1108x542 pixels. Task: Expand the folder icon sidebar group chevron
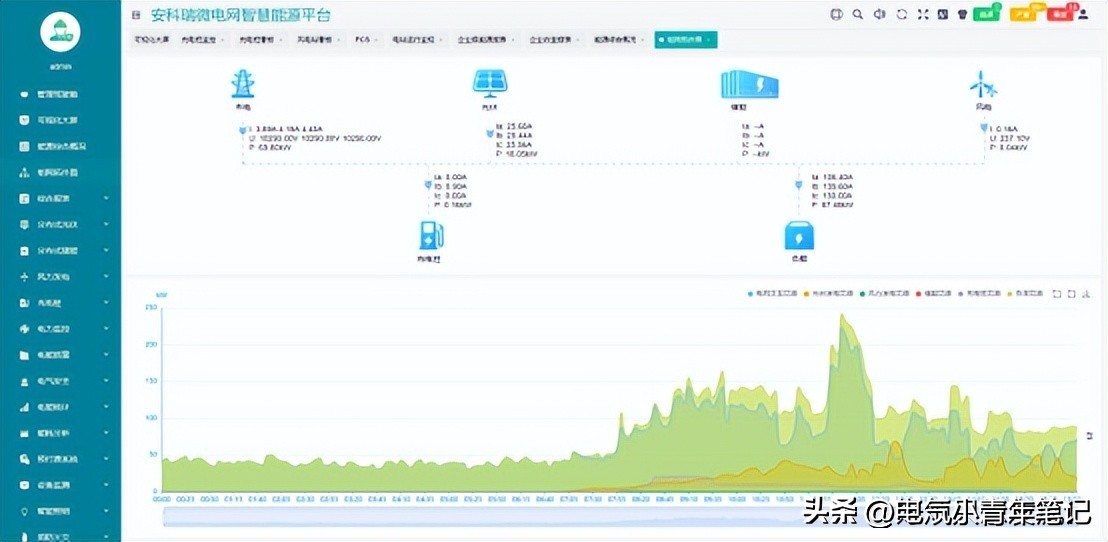pyautogui.click(x=106, y=355)
